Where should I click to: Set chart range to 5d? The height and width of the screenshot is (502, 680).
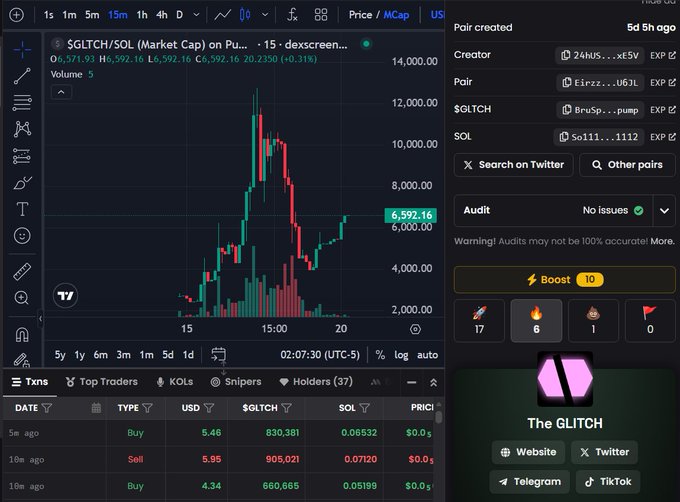coord(168,355)
